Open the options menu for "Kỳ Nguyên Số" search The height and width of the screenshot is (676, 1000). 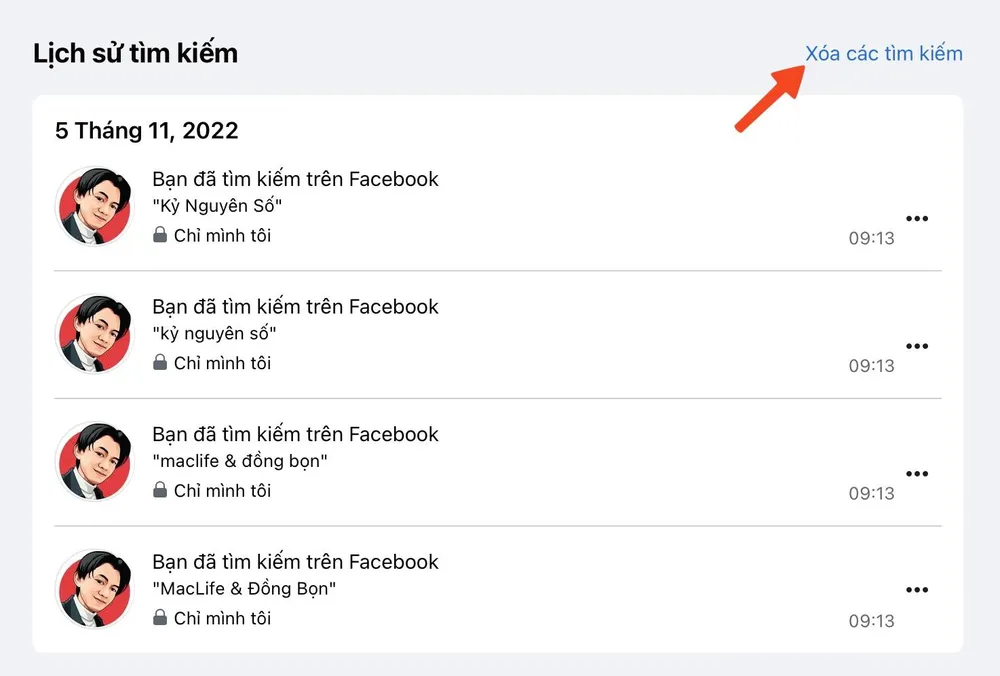[x=917, y=218]
